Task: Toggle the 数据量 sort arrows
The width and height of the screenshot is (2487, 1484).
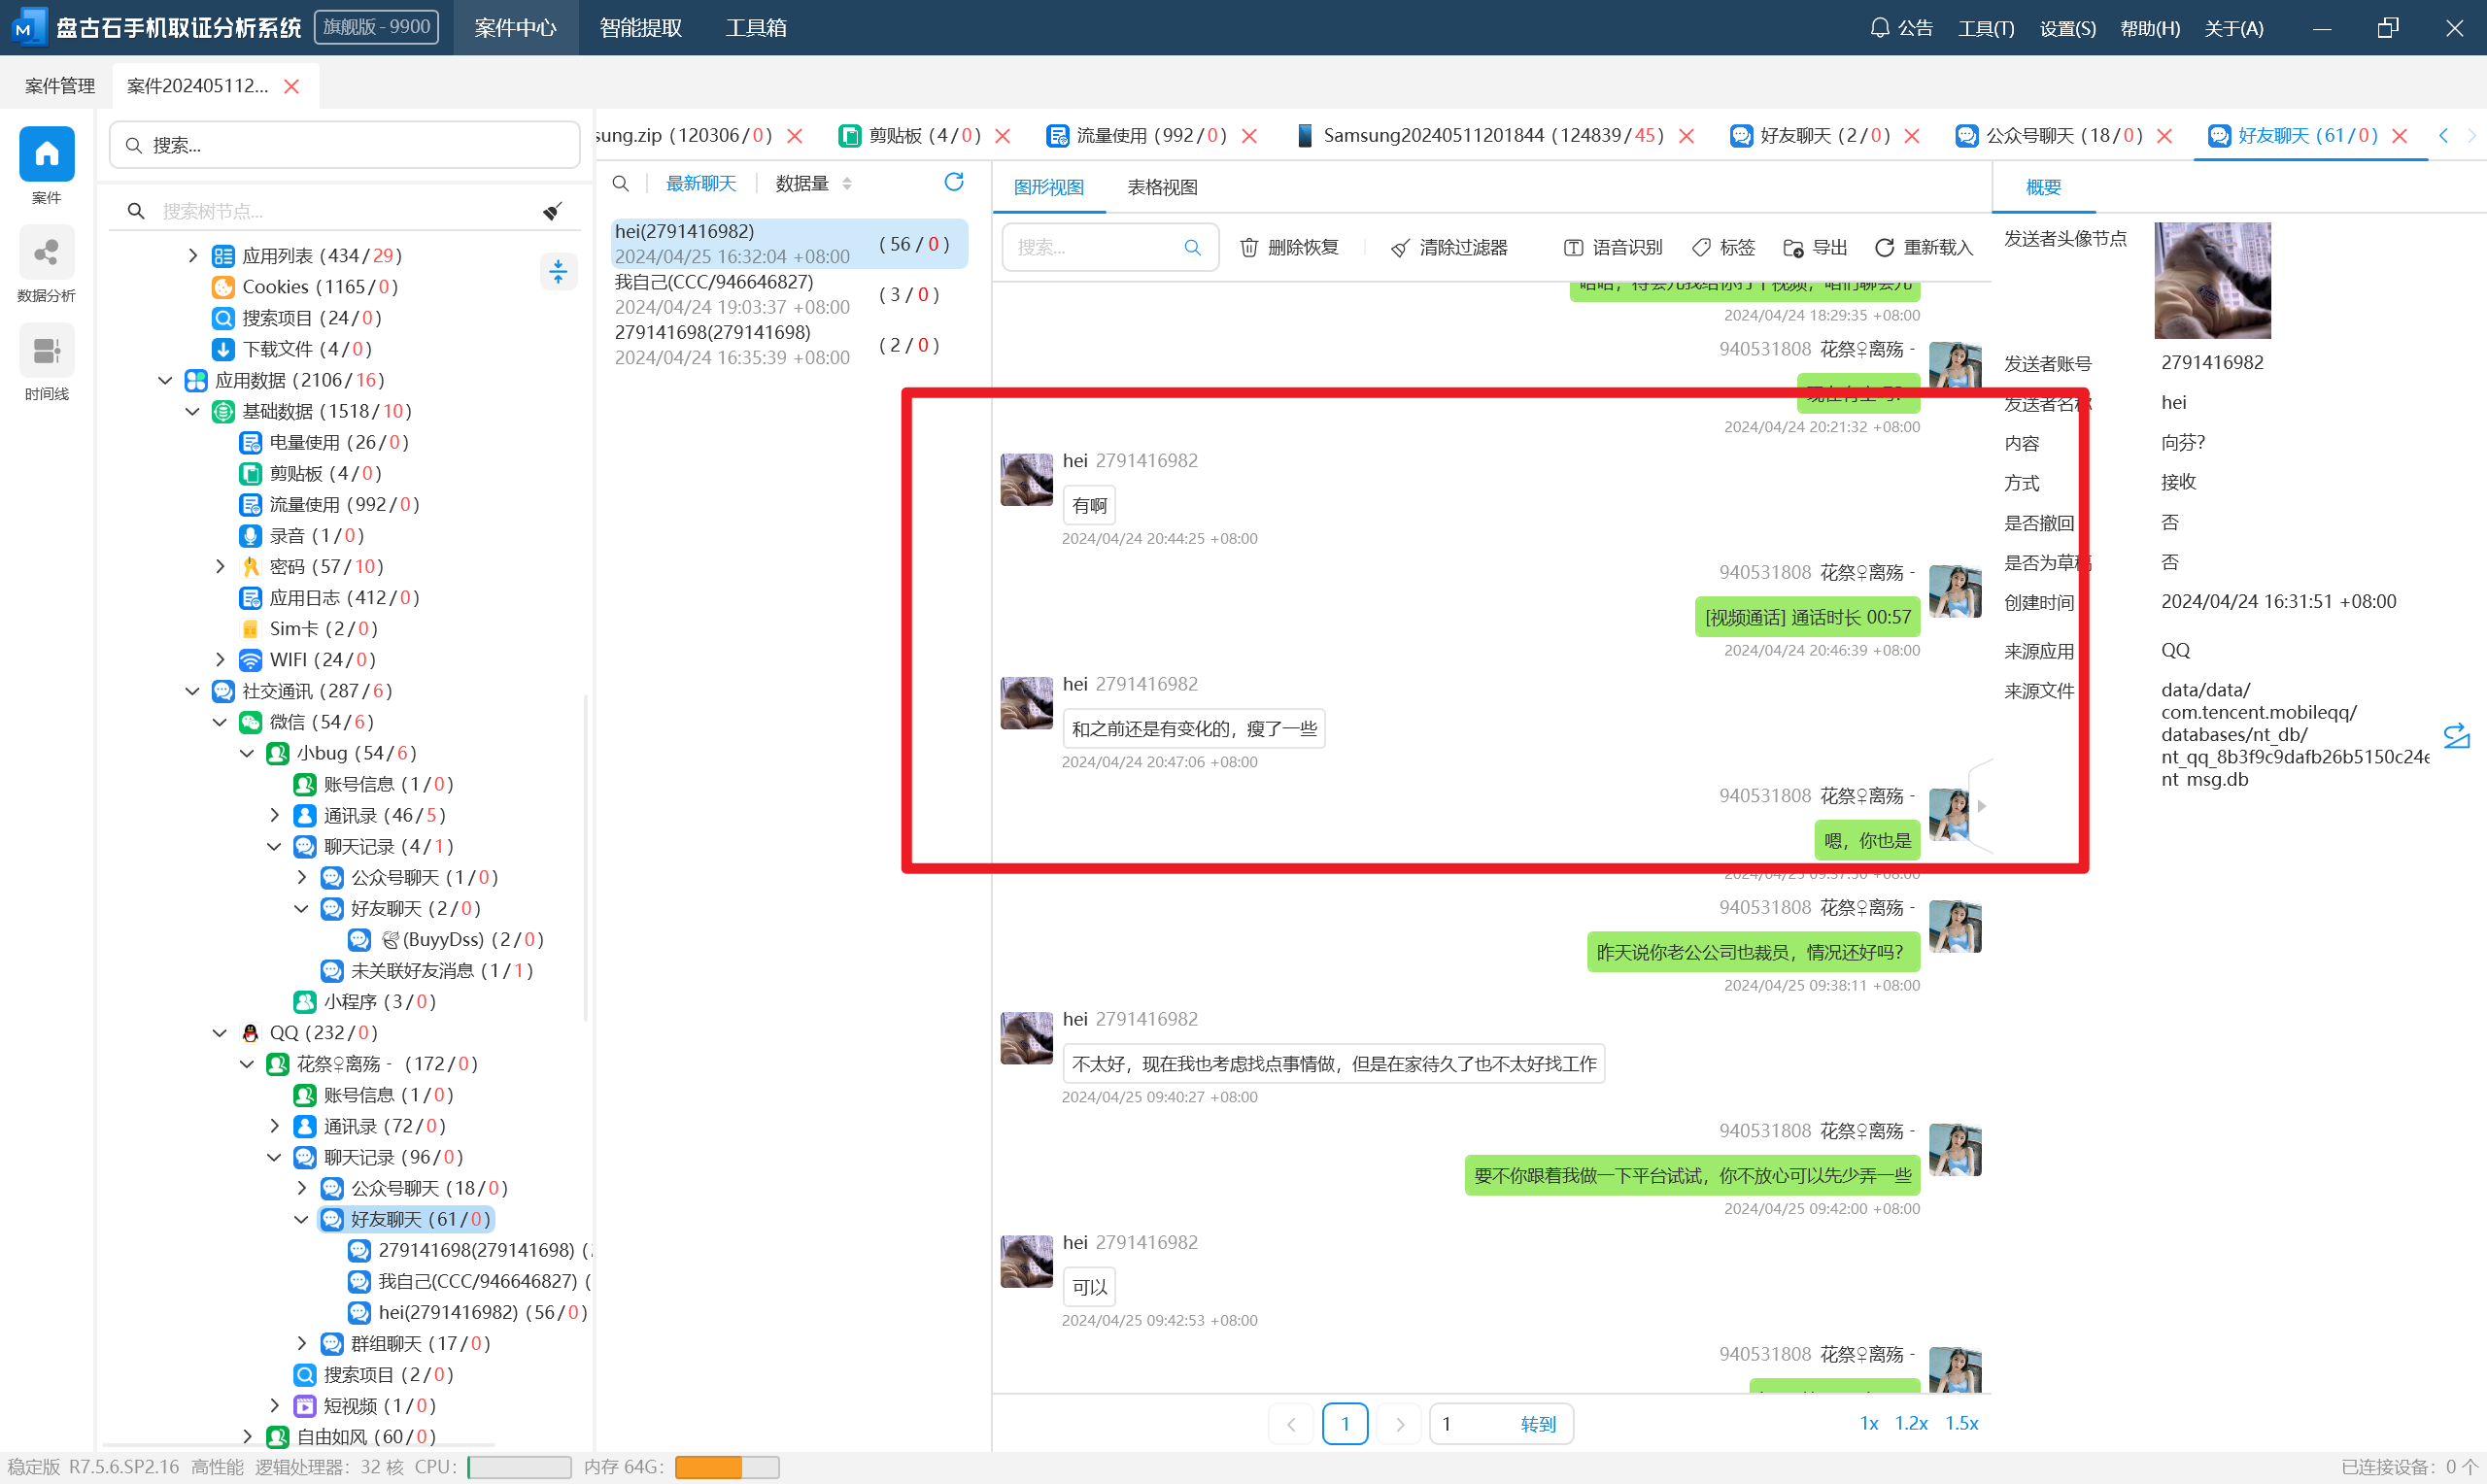Action: (x=847, y=183)
